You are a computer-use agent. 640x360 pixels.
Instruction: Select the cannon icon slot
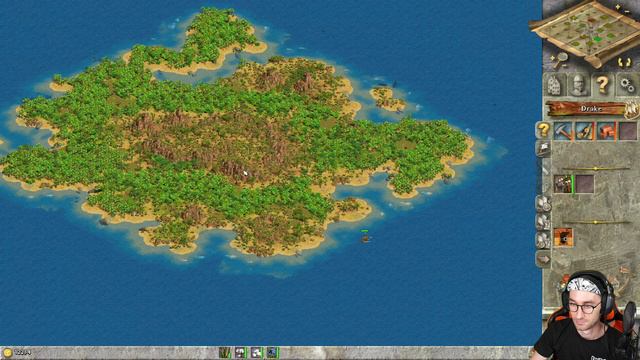click(x=563, y=238)
